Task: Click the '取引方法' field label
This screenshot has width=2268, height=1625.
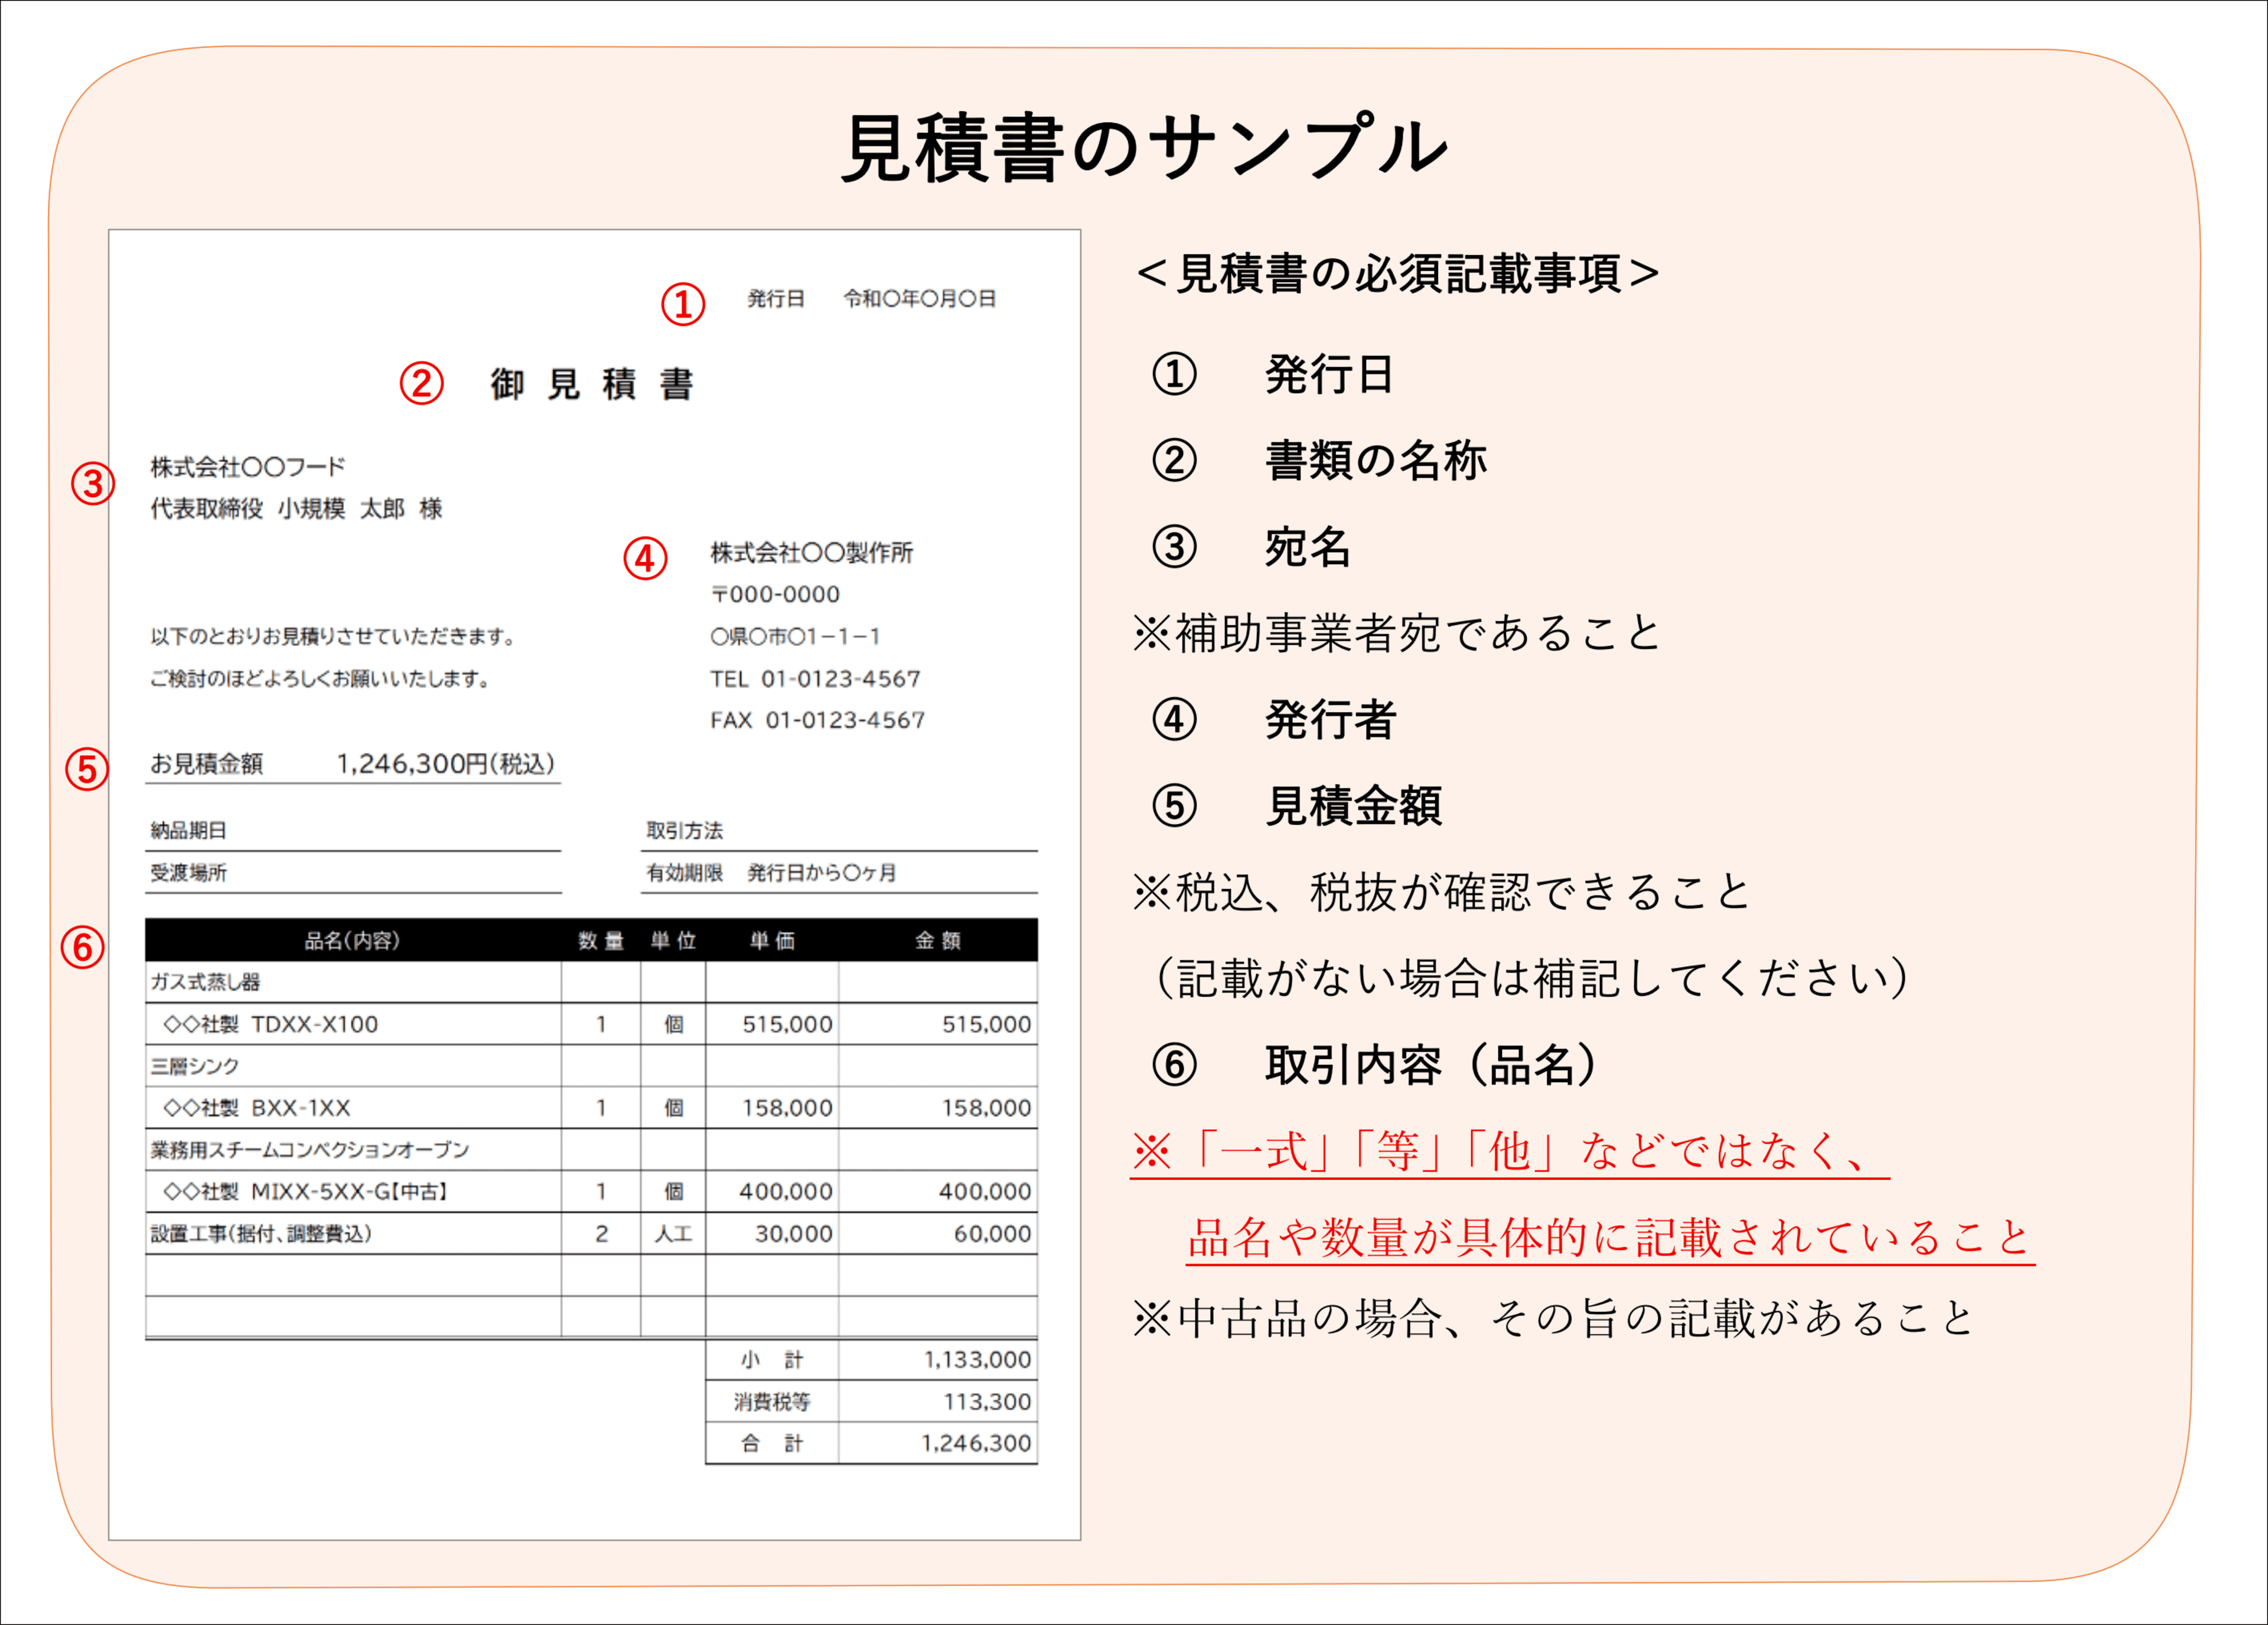Action: pos(684,830)
